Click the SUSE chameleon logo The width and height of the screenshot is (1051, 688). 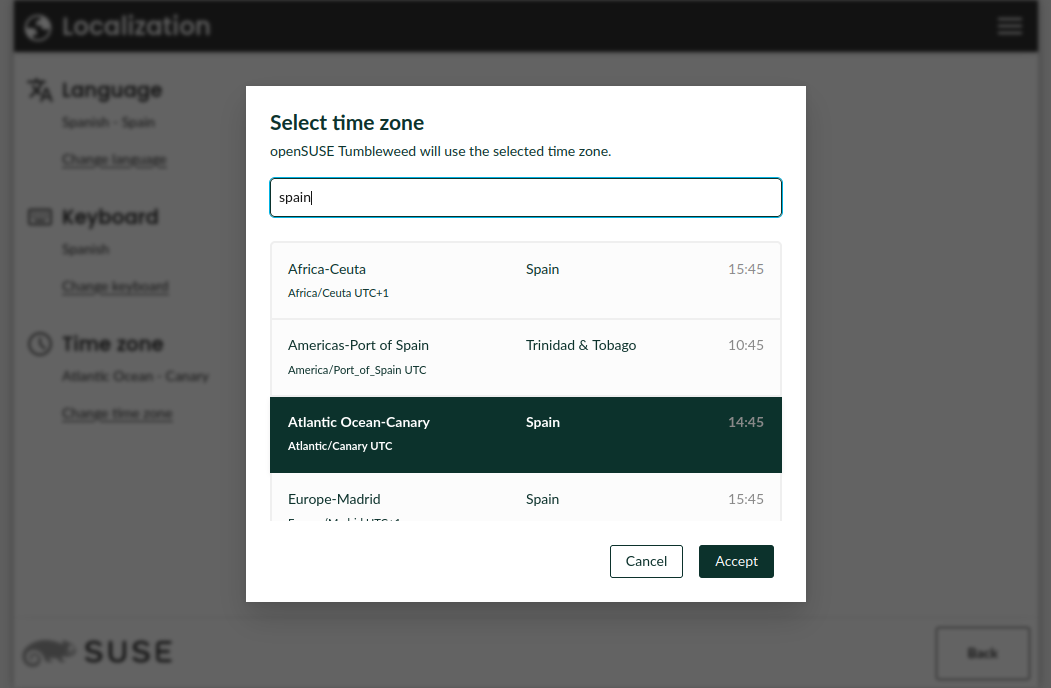[50, 653]
